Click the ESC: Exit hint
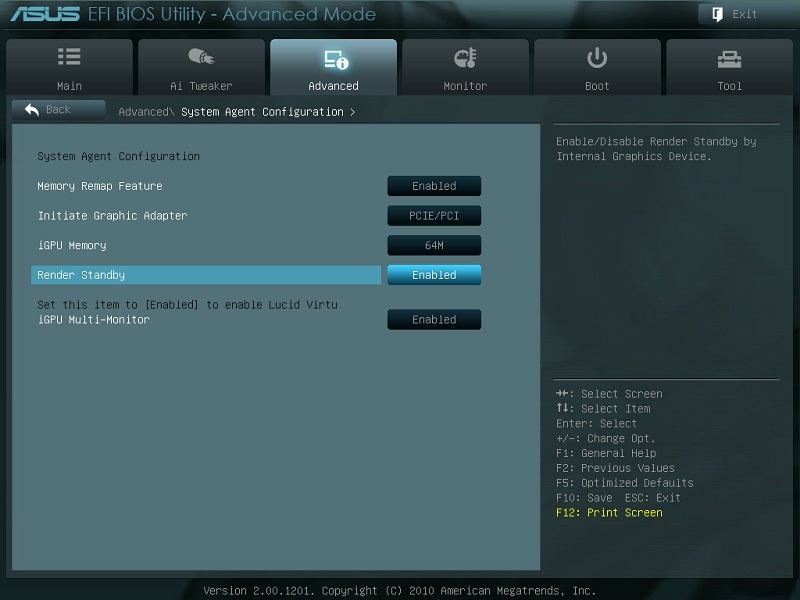This screenshot has height=600, width=800. tap(653, 498)
